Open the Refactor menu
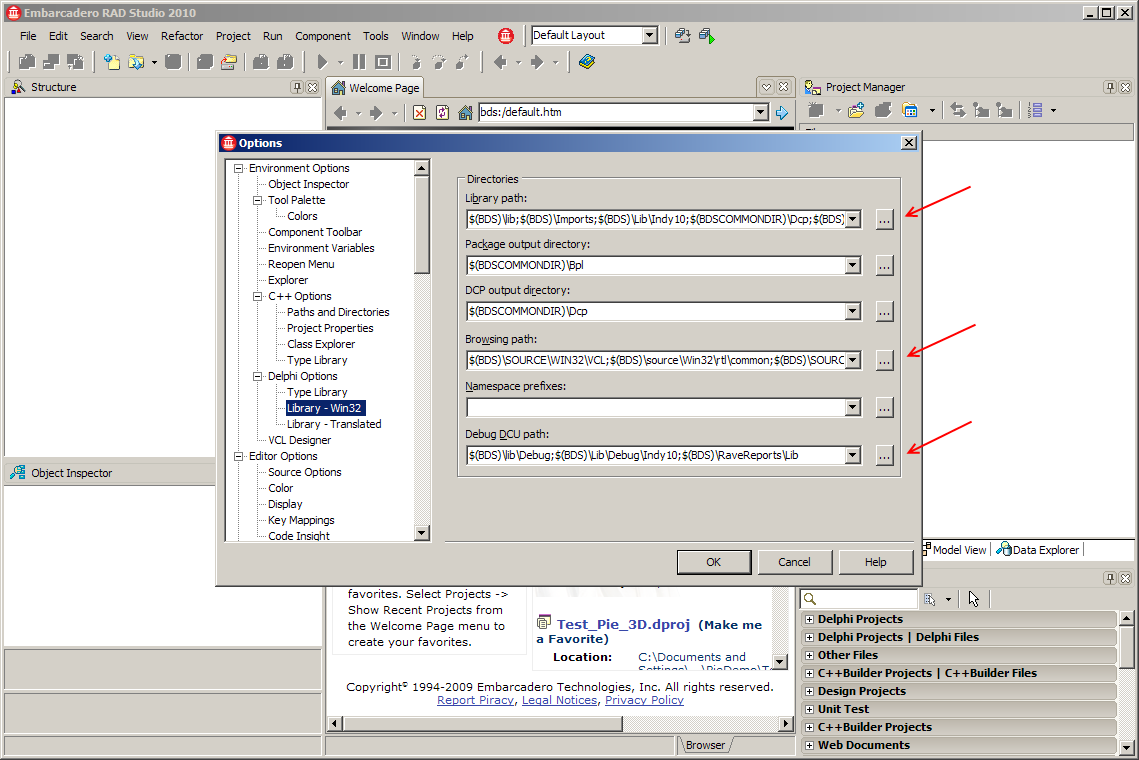Screen dimensions: 1139x760 click(182, 36)
